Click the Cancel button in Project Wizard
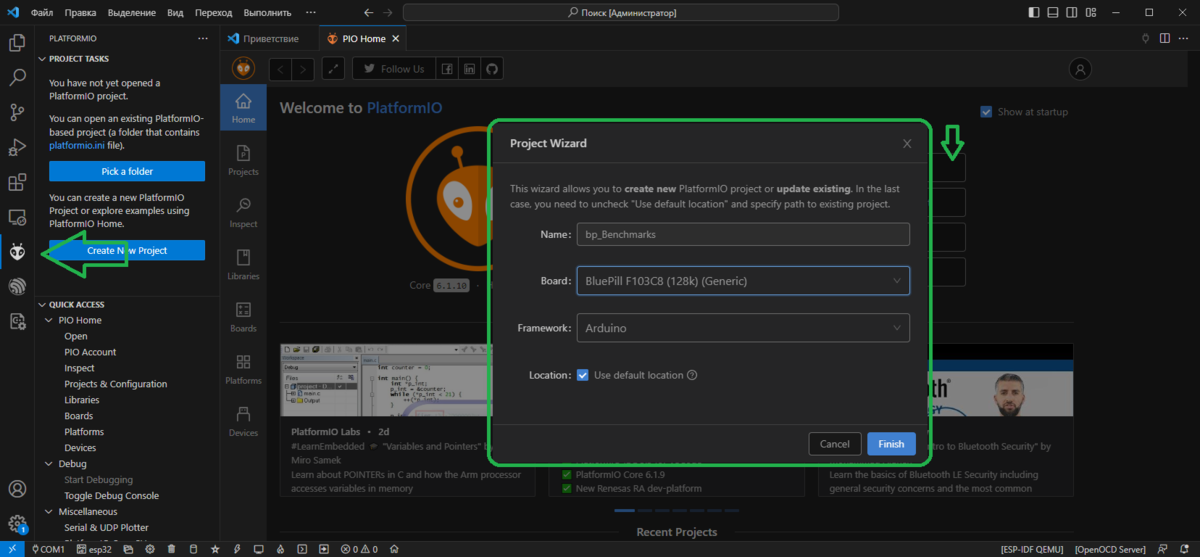 click(x=835, y=444)
